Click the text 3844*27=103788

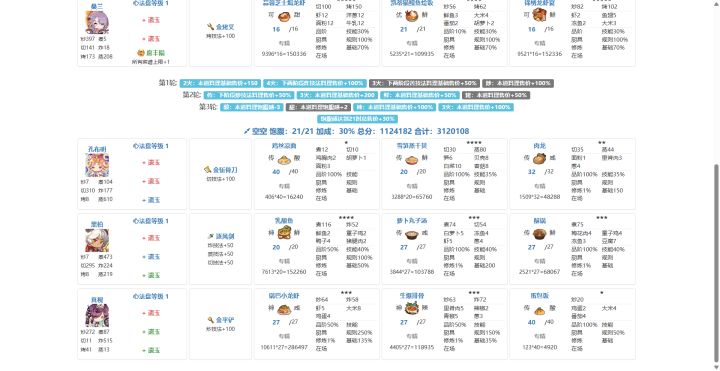point(411,272)
